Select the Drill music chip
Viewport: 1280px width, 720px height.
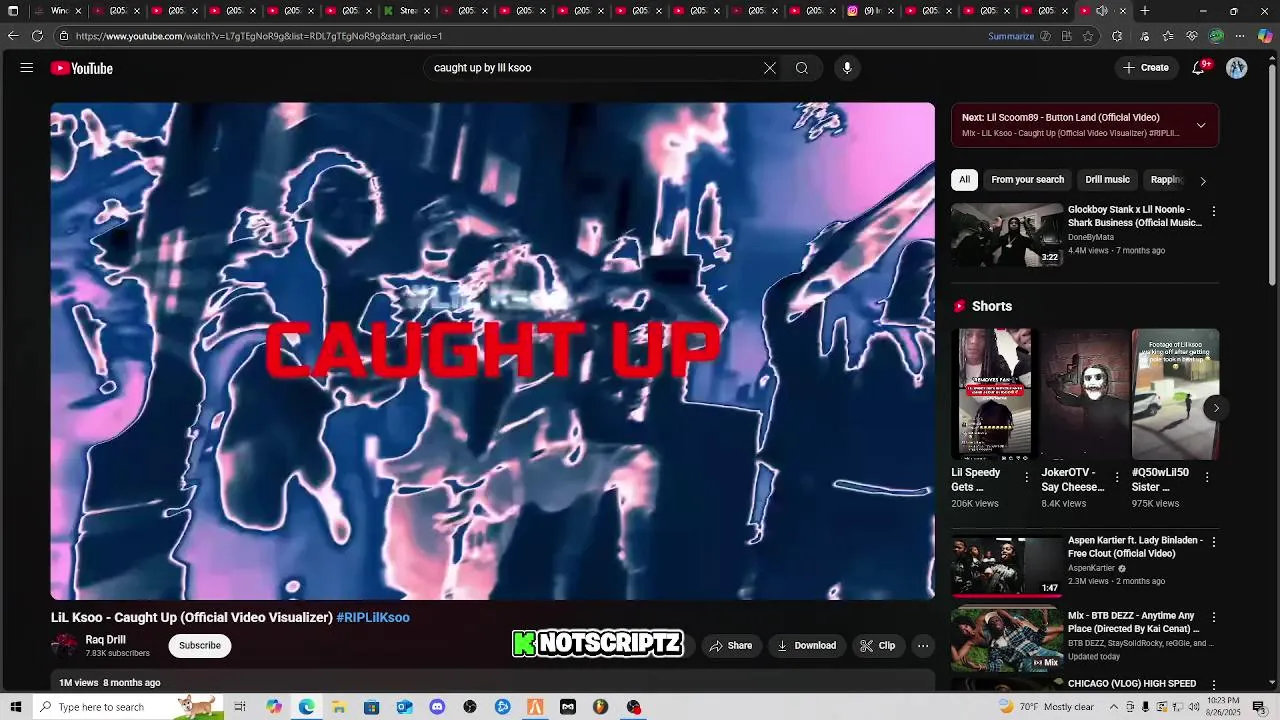(x=1108, y=180)
